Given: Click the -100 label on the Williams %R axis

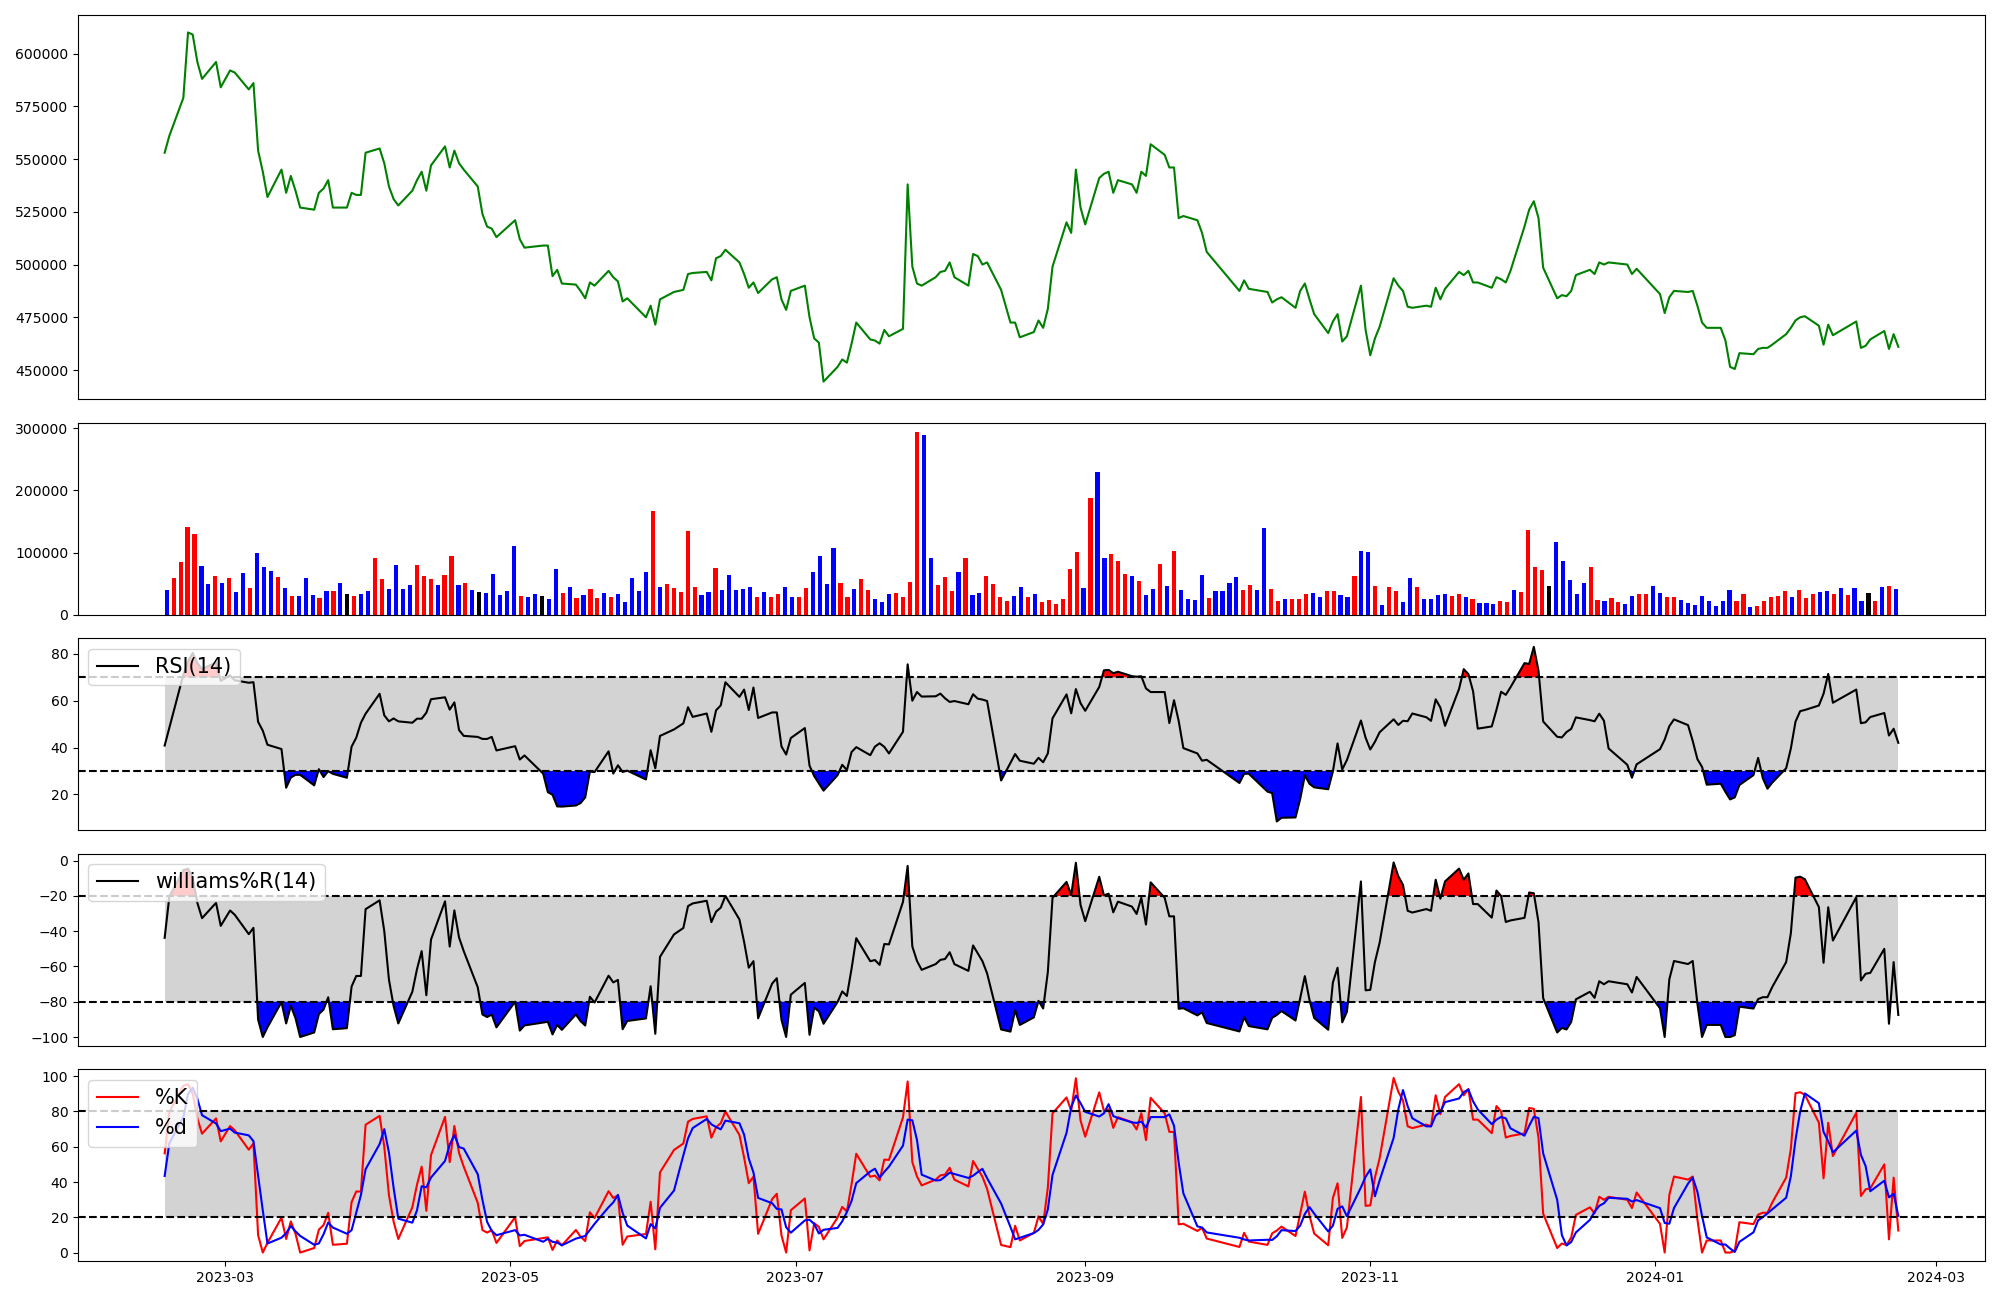Looking at the screenshot, I should (x=49, y=1038).
